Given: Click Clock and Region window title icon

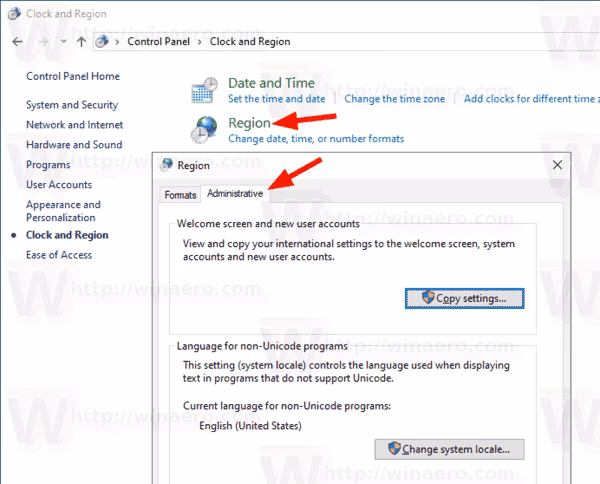Looking at the screenshot, I should [x=14, y=14].
